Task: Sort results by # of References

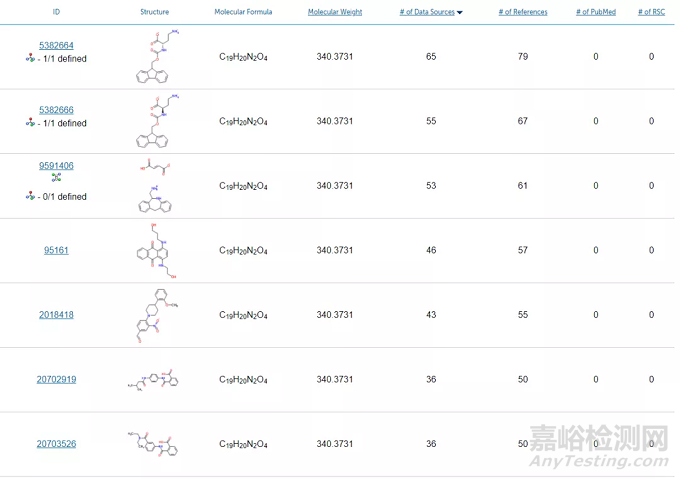Action: [523, 12]
